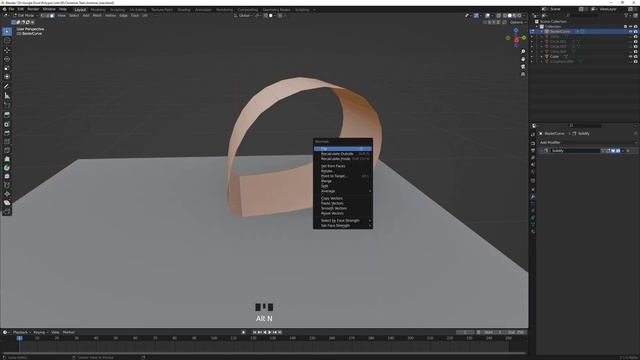Select the Extrude Region tool
The width and height of the screenshot is (640, 360).
[7, 115]
